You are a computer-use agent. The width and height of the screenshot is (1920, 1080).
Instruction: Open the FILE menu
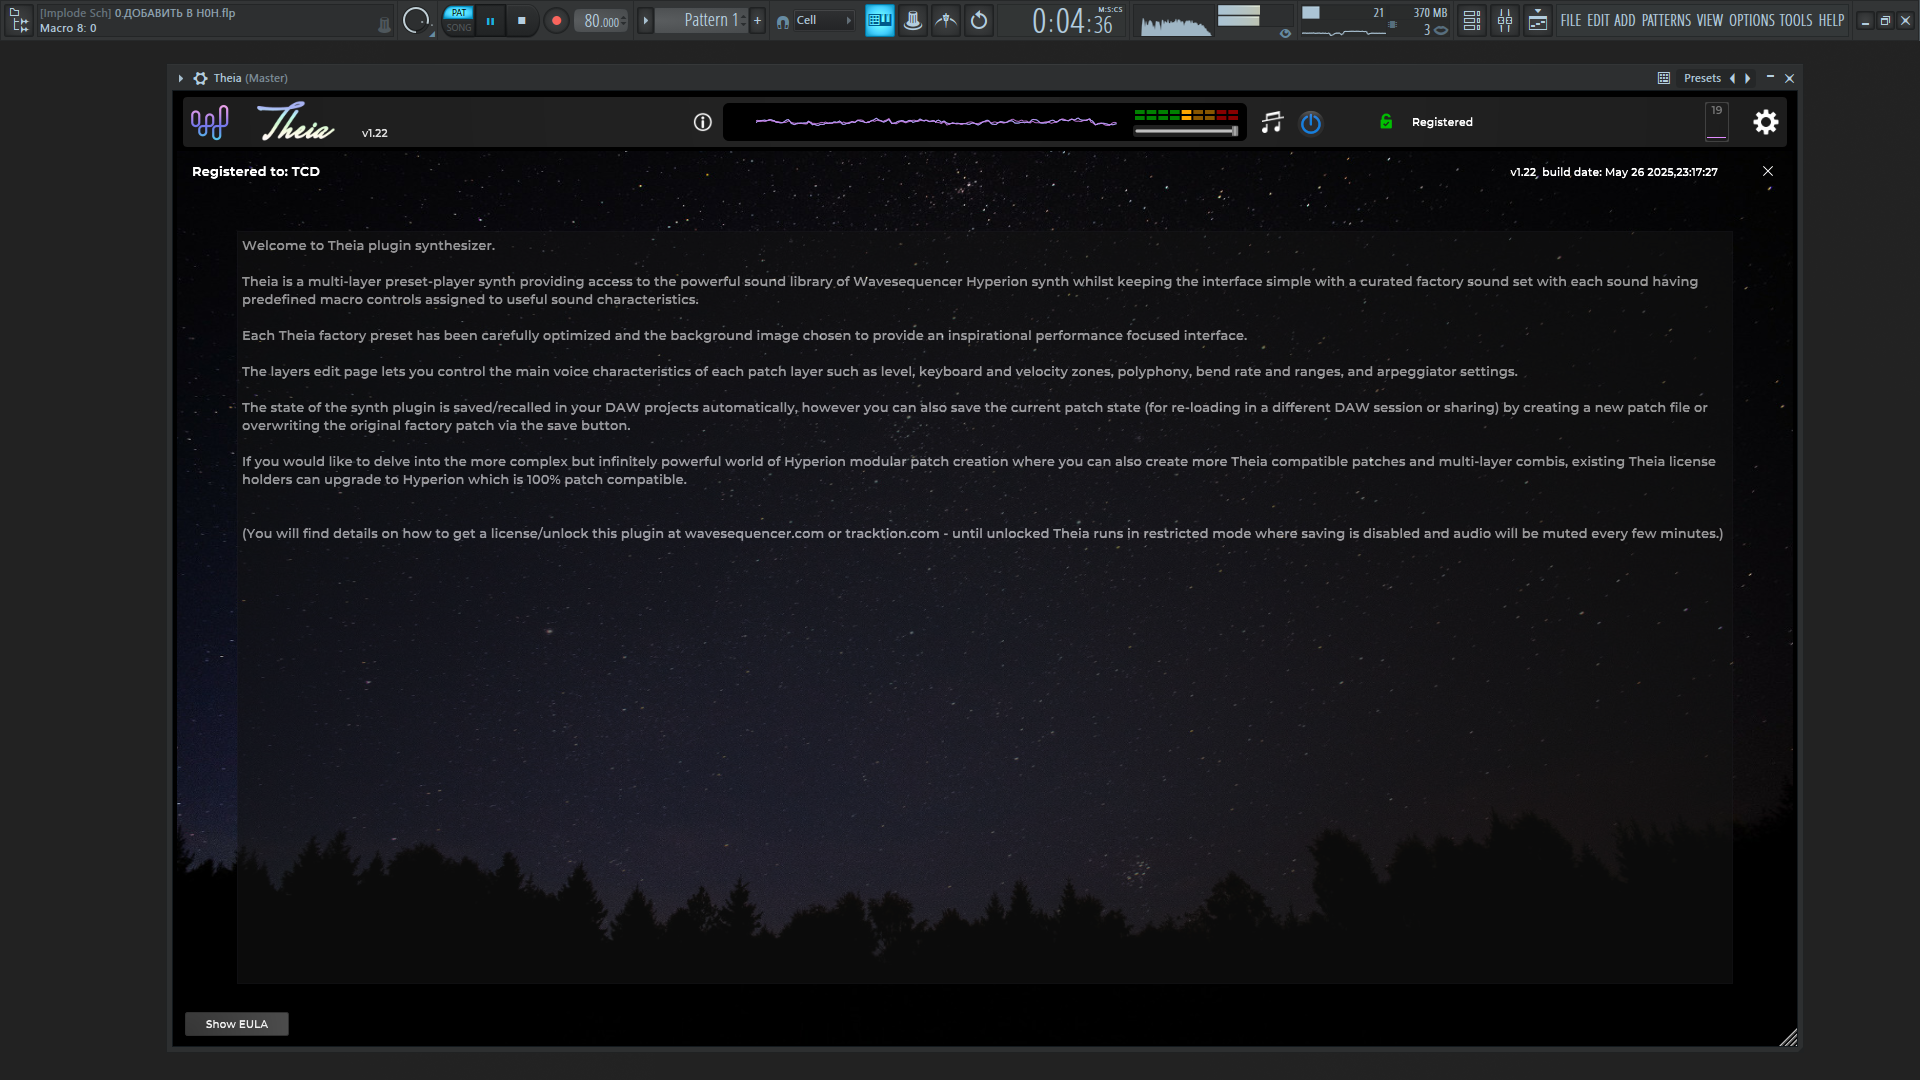tap(1571, 20)
